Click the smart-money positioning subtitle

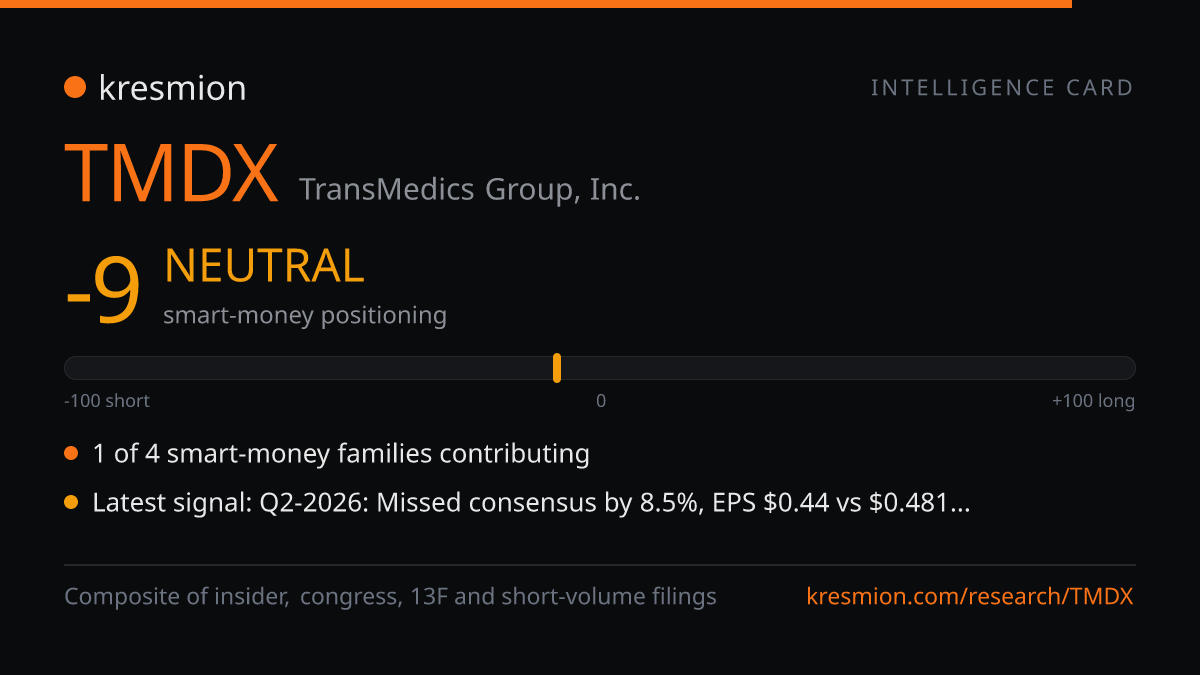(305, 315)
